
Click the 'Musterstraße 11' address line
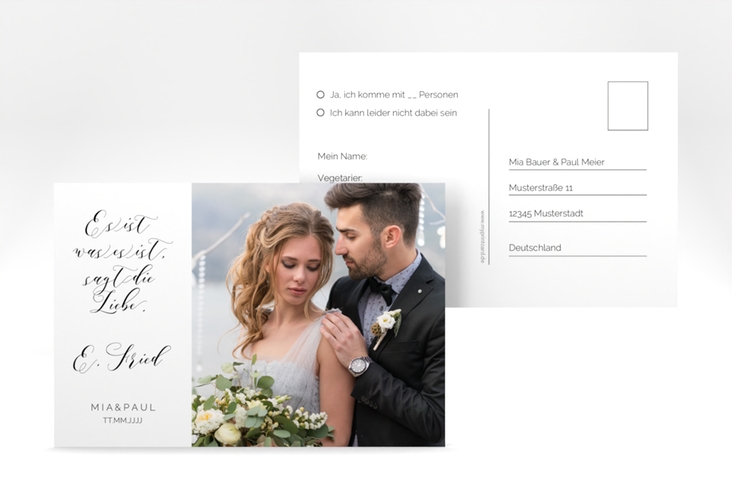point(541,188)
